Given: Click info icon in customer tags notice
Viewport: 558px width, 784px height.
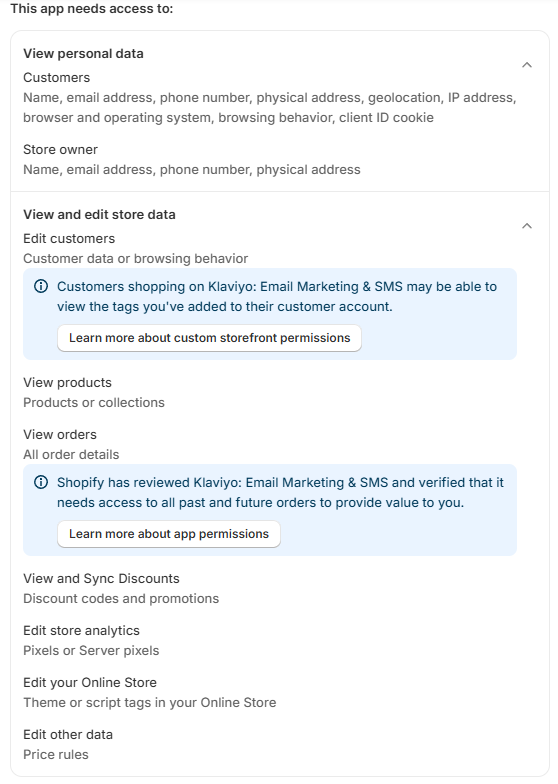Looking at the screenshot, I should 41,286.
